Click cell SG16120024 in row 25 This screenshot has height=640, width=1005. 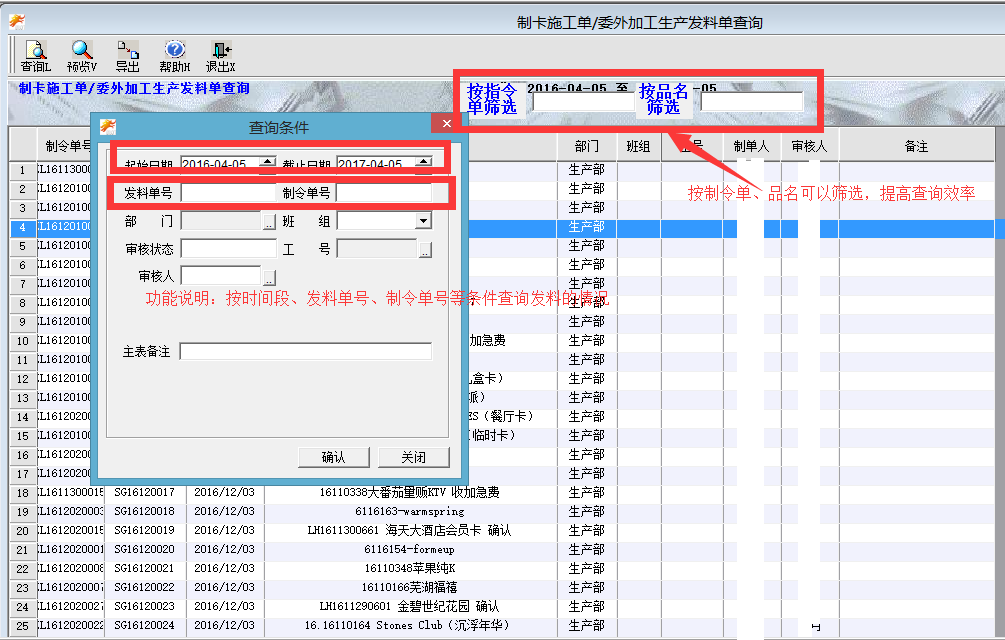click(145, 625)
